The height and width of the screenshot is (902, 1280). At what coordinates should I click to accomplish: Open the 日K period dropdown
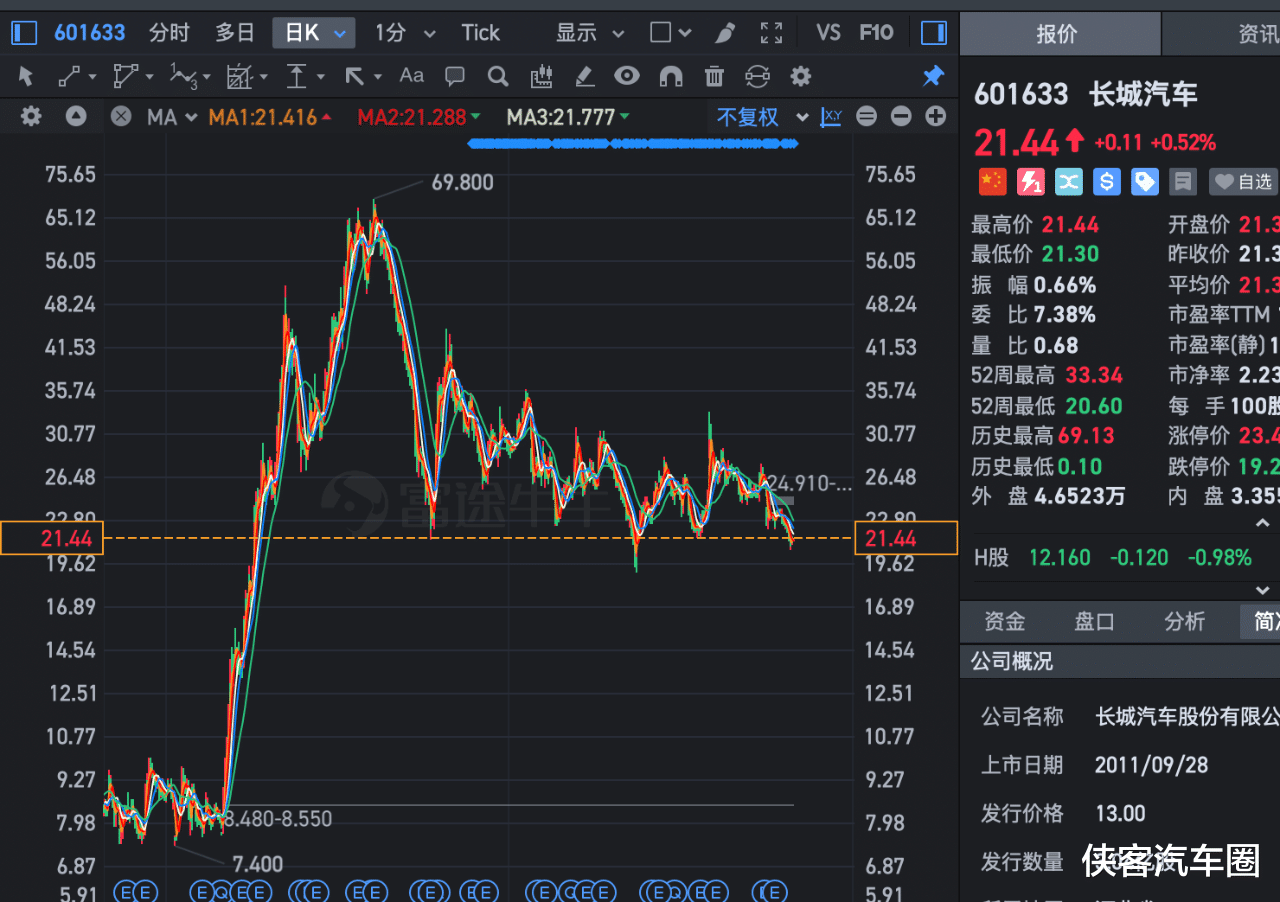tap(314, 33)
